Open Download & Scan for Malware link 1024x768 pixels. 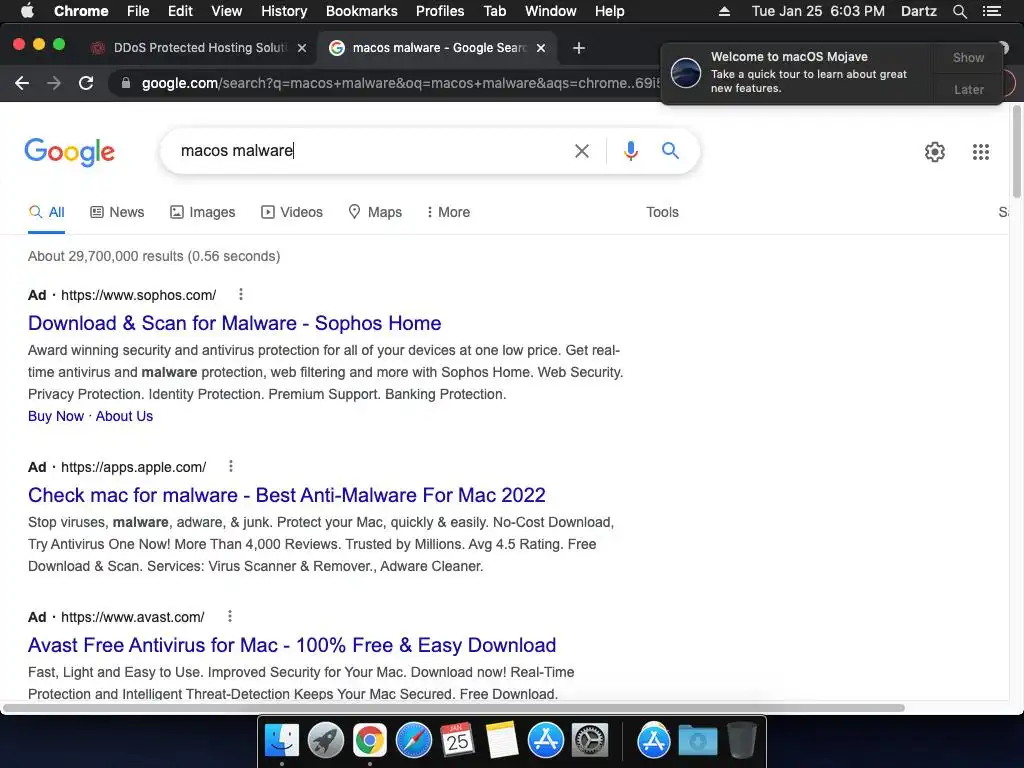coord(234,323)
